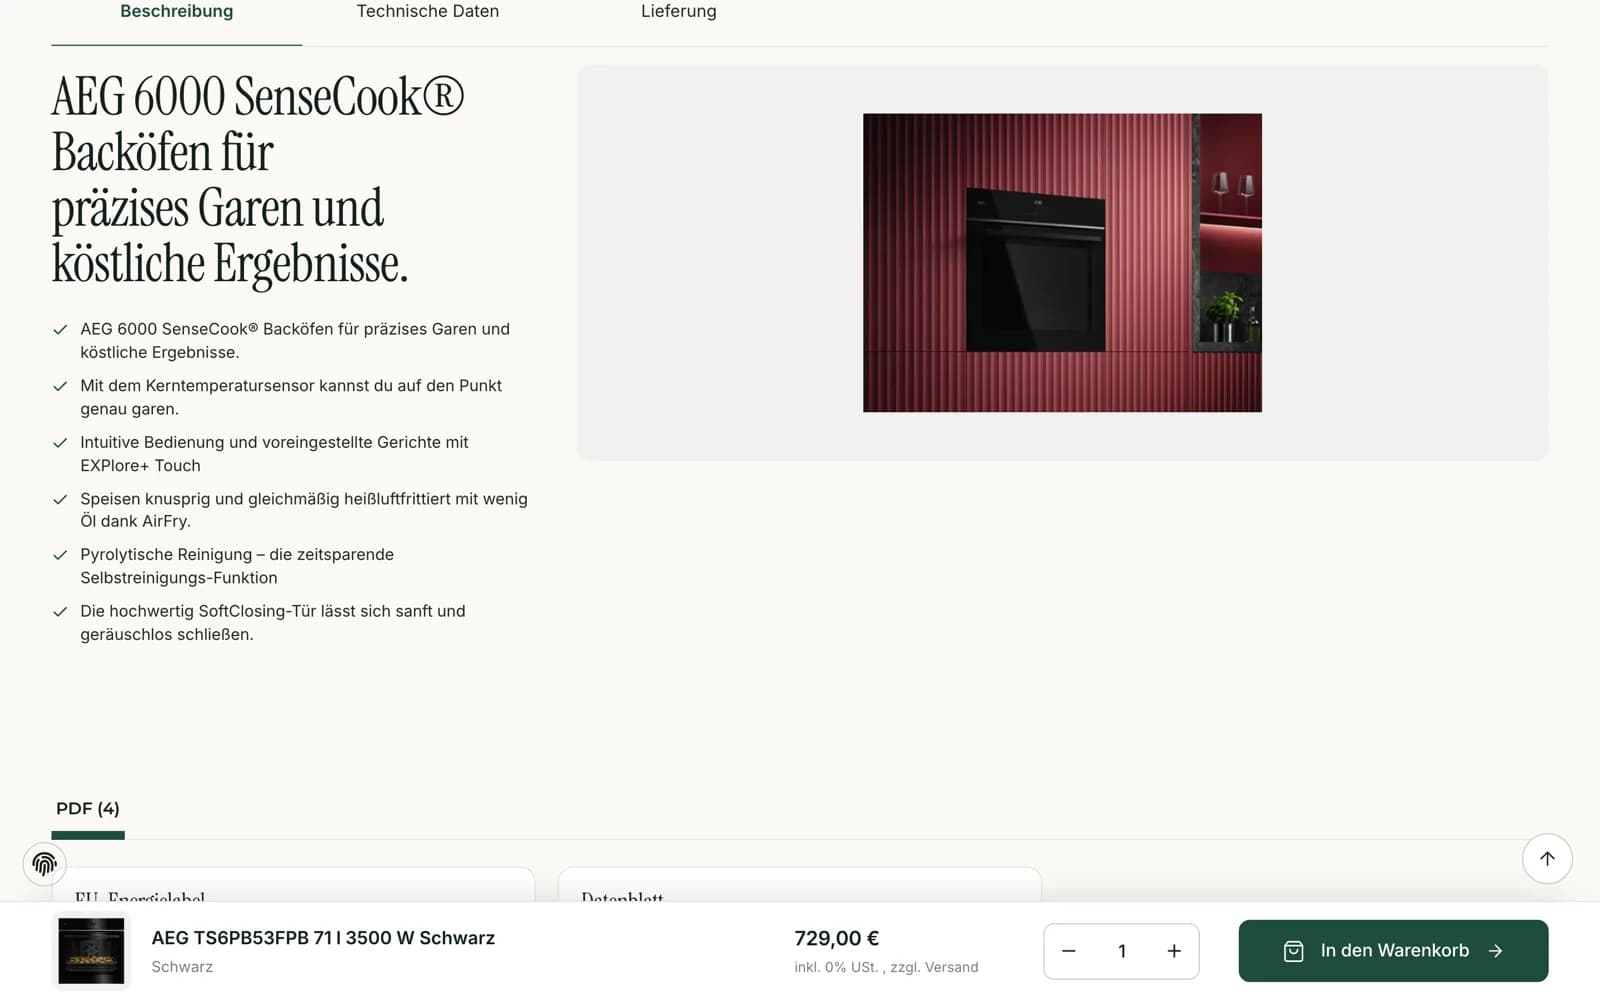Switch to the Lieferung tab
Screen dimensions: 1600x1000
pos(678,12)
